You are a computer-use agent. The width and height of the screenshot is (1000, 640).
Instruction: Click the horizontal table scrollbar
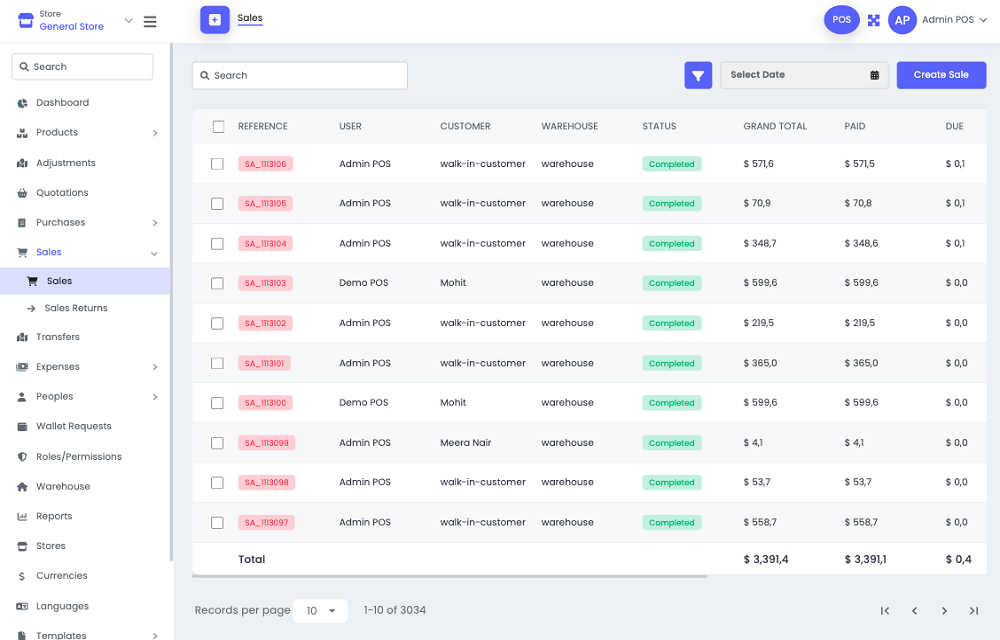tap(450, 576)
